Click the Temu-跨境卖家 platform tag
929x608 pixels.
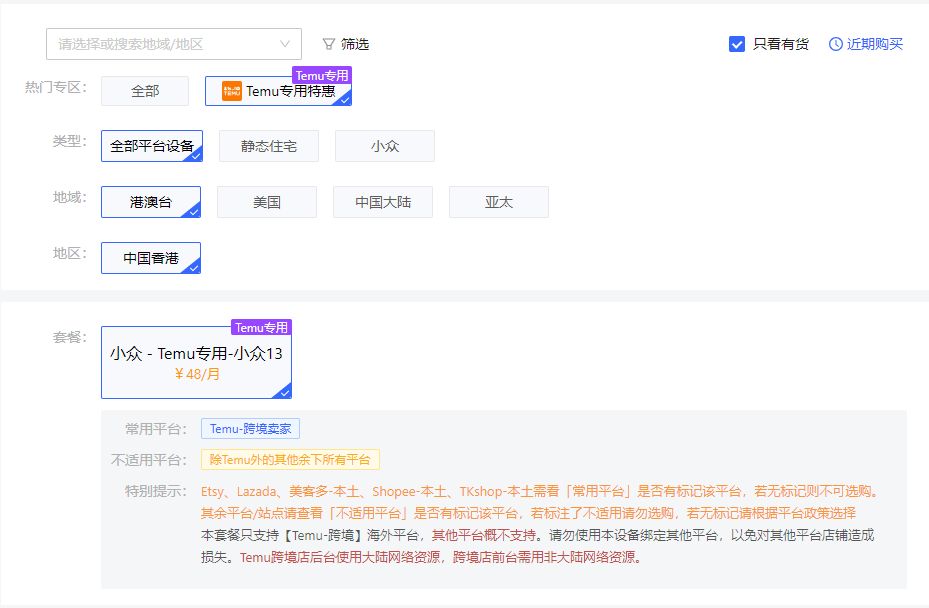tap(251, 428)
